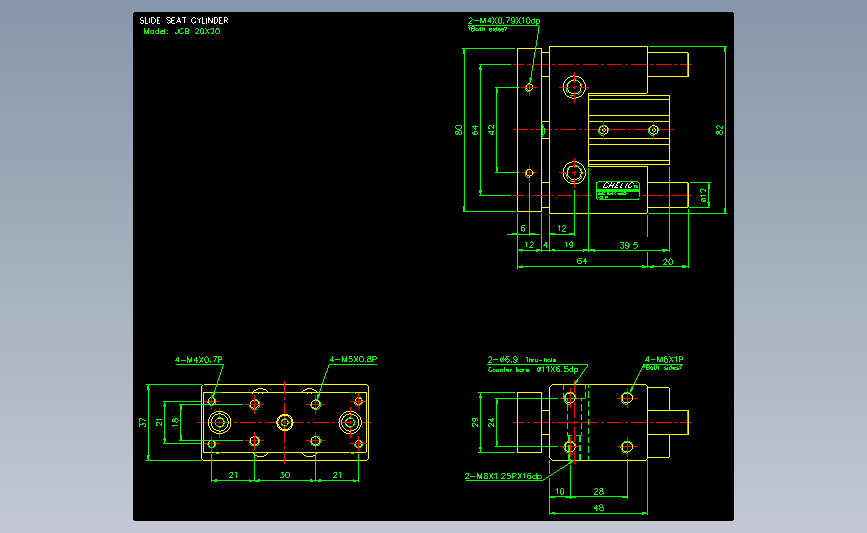Select the '82' height dimension text
This screenshot has width=867, height=533.
tap(719, 130)
